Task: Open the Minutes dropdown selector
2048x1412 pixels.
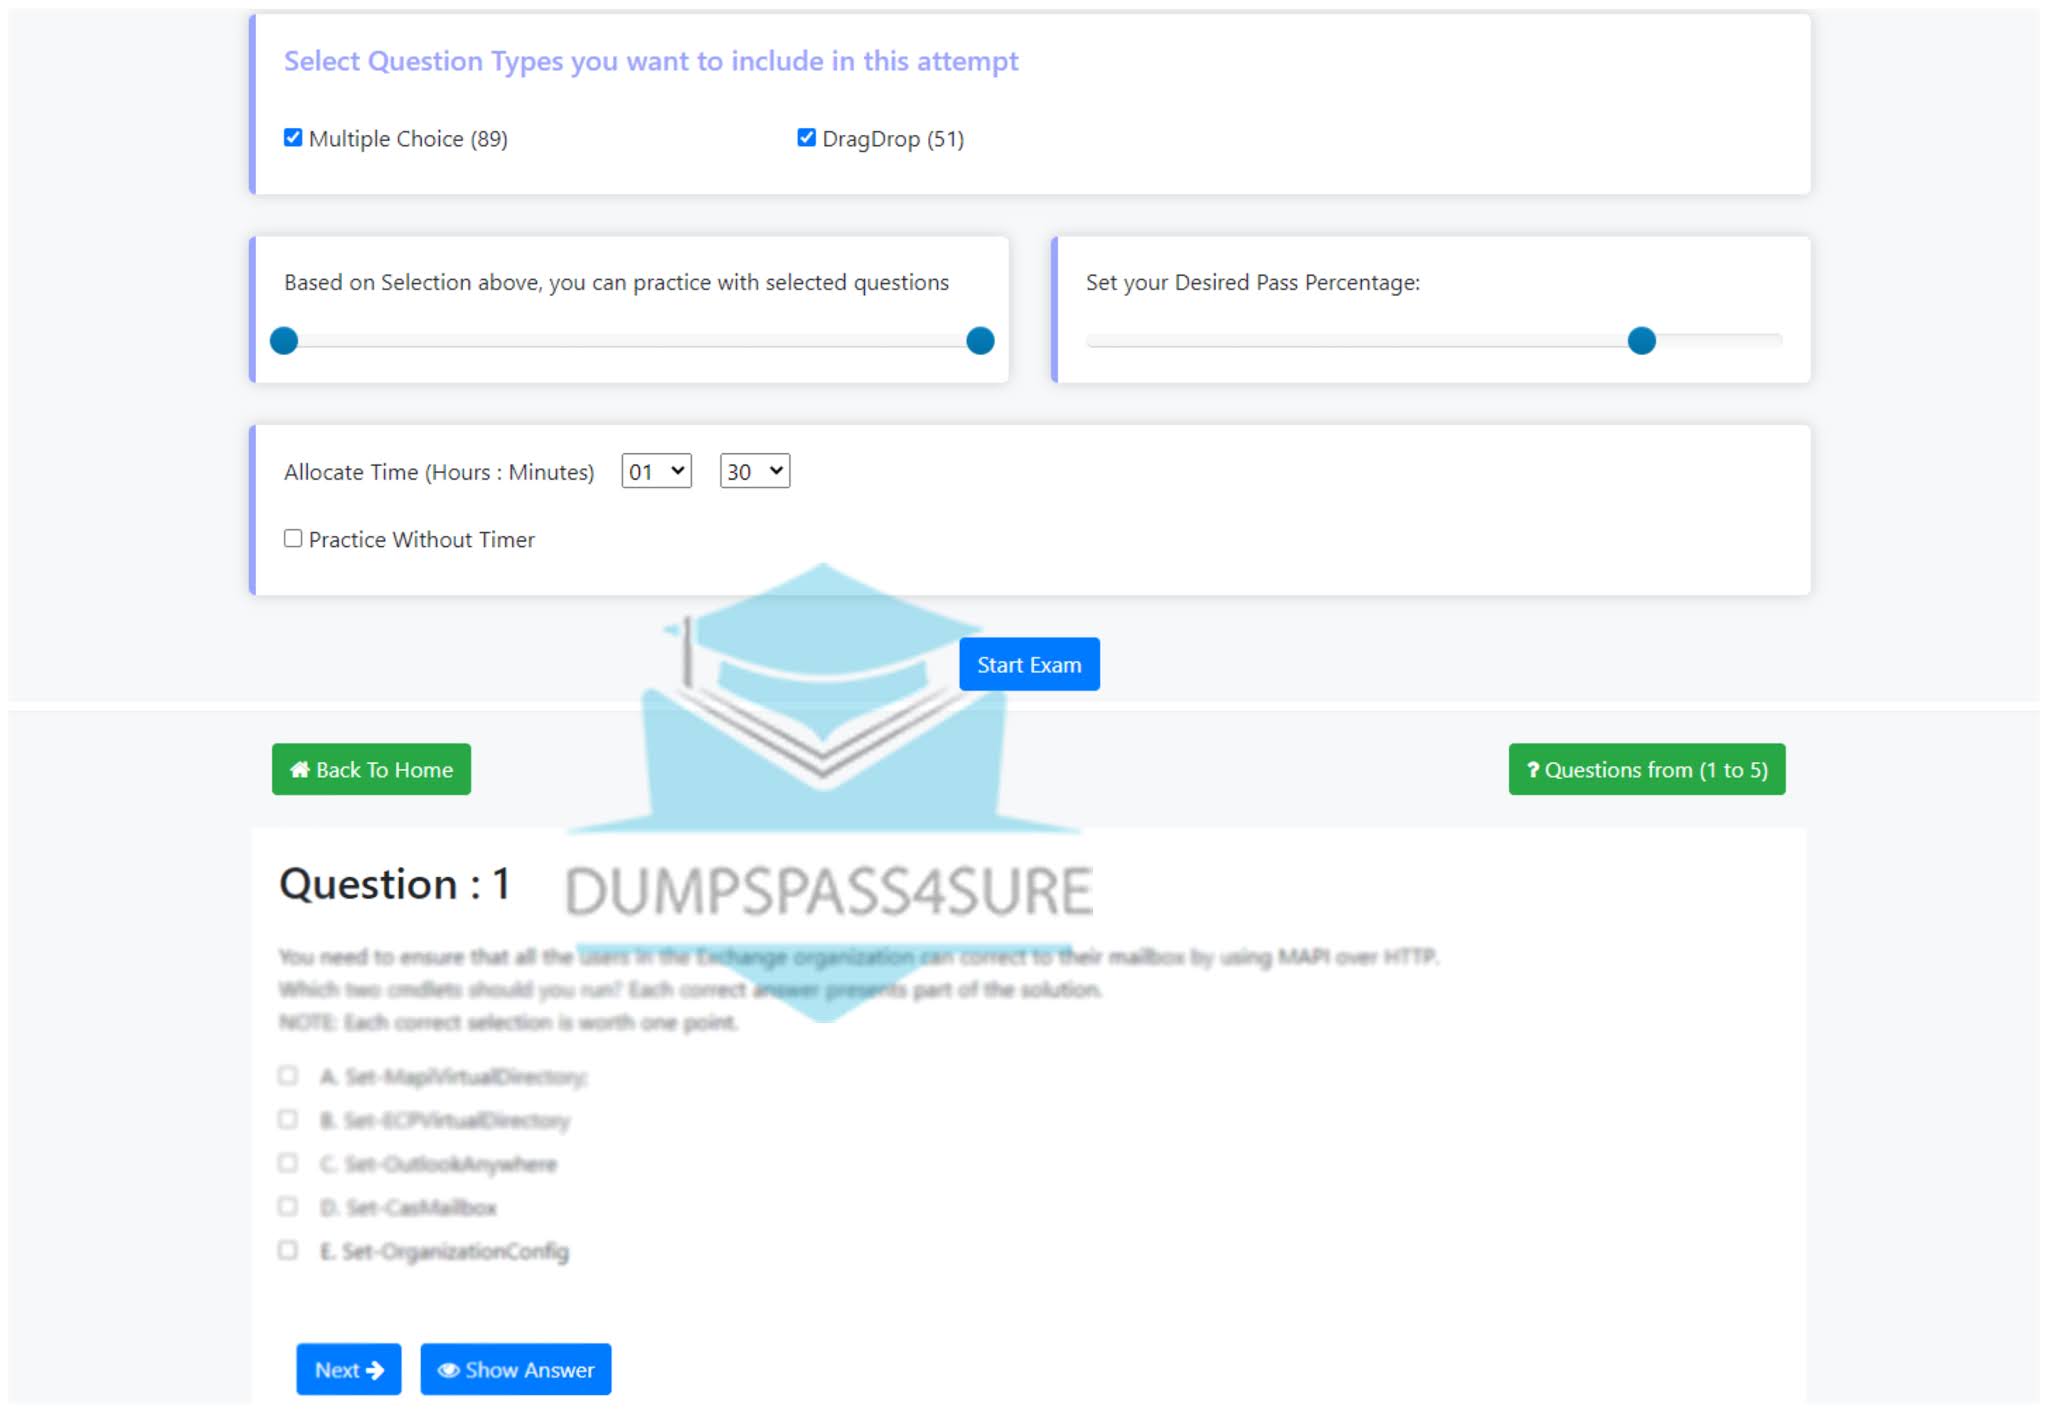Action: pyautogui.click(x=755, y=470)
